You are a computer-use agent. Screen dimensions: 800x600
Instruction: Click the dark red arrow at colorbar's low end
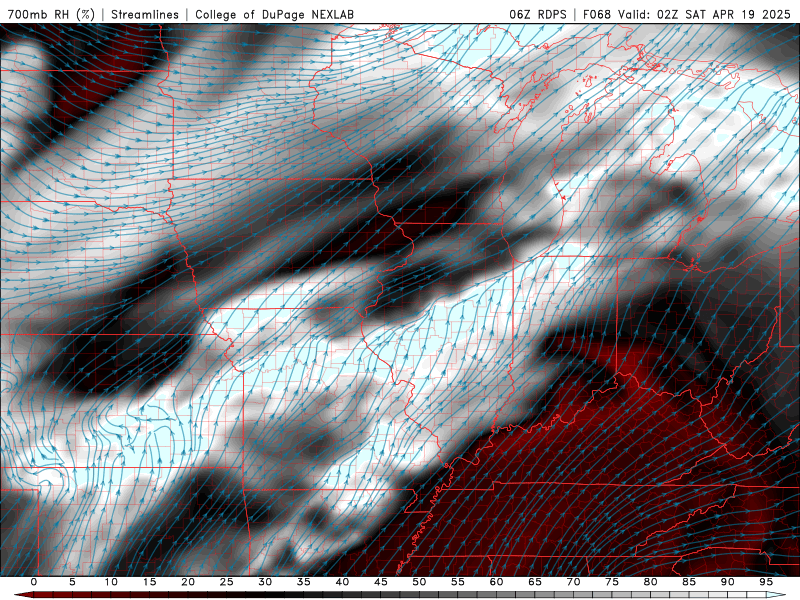pos(24,595)
